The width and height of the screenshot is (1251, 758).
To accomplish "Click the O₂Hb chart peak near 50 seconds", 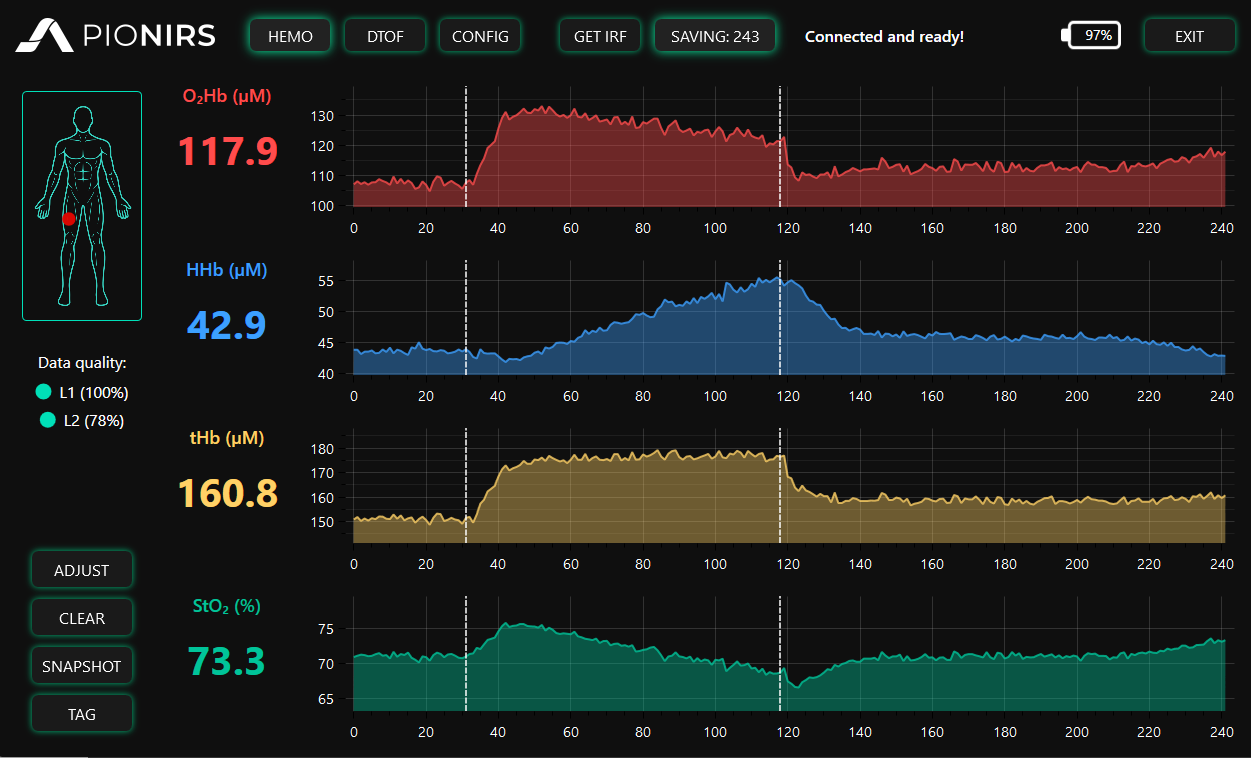I will click(540, 107).
